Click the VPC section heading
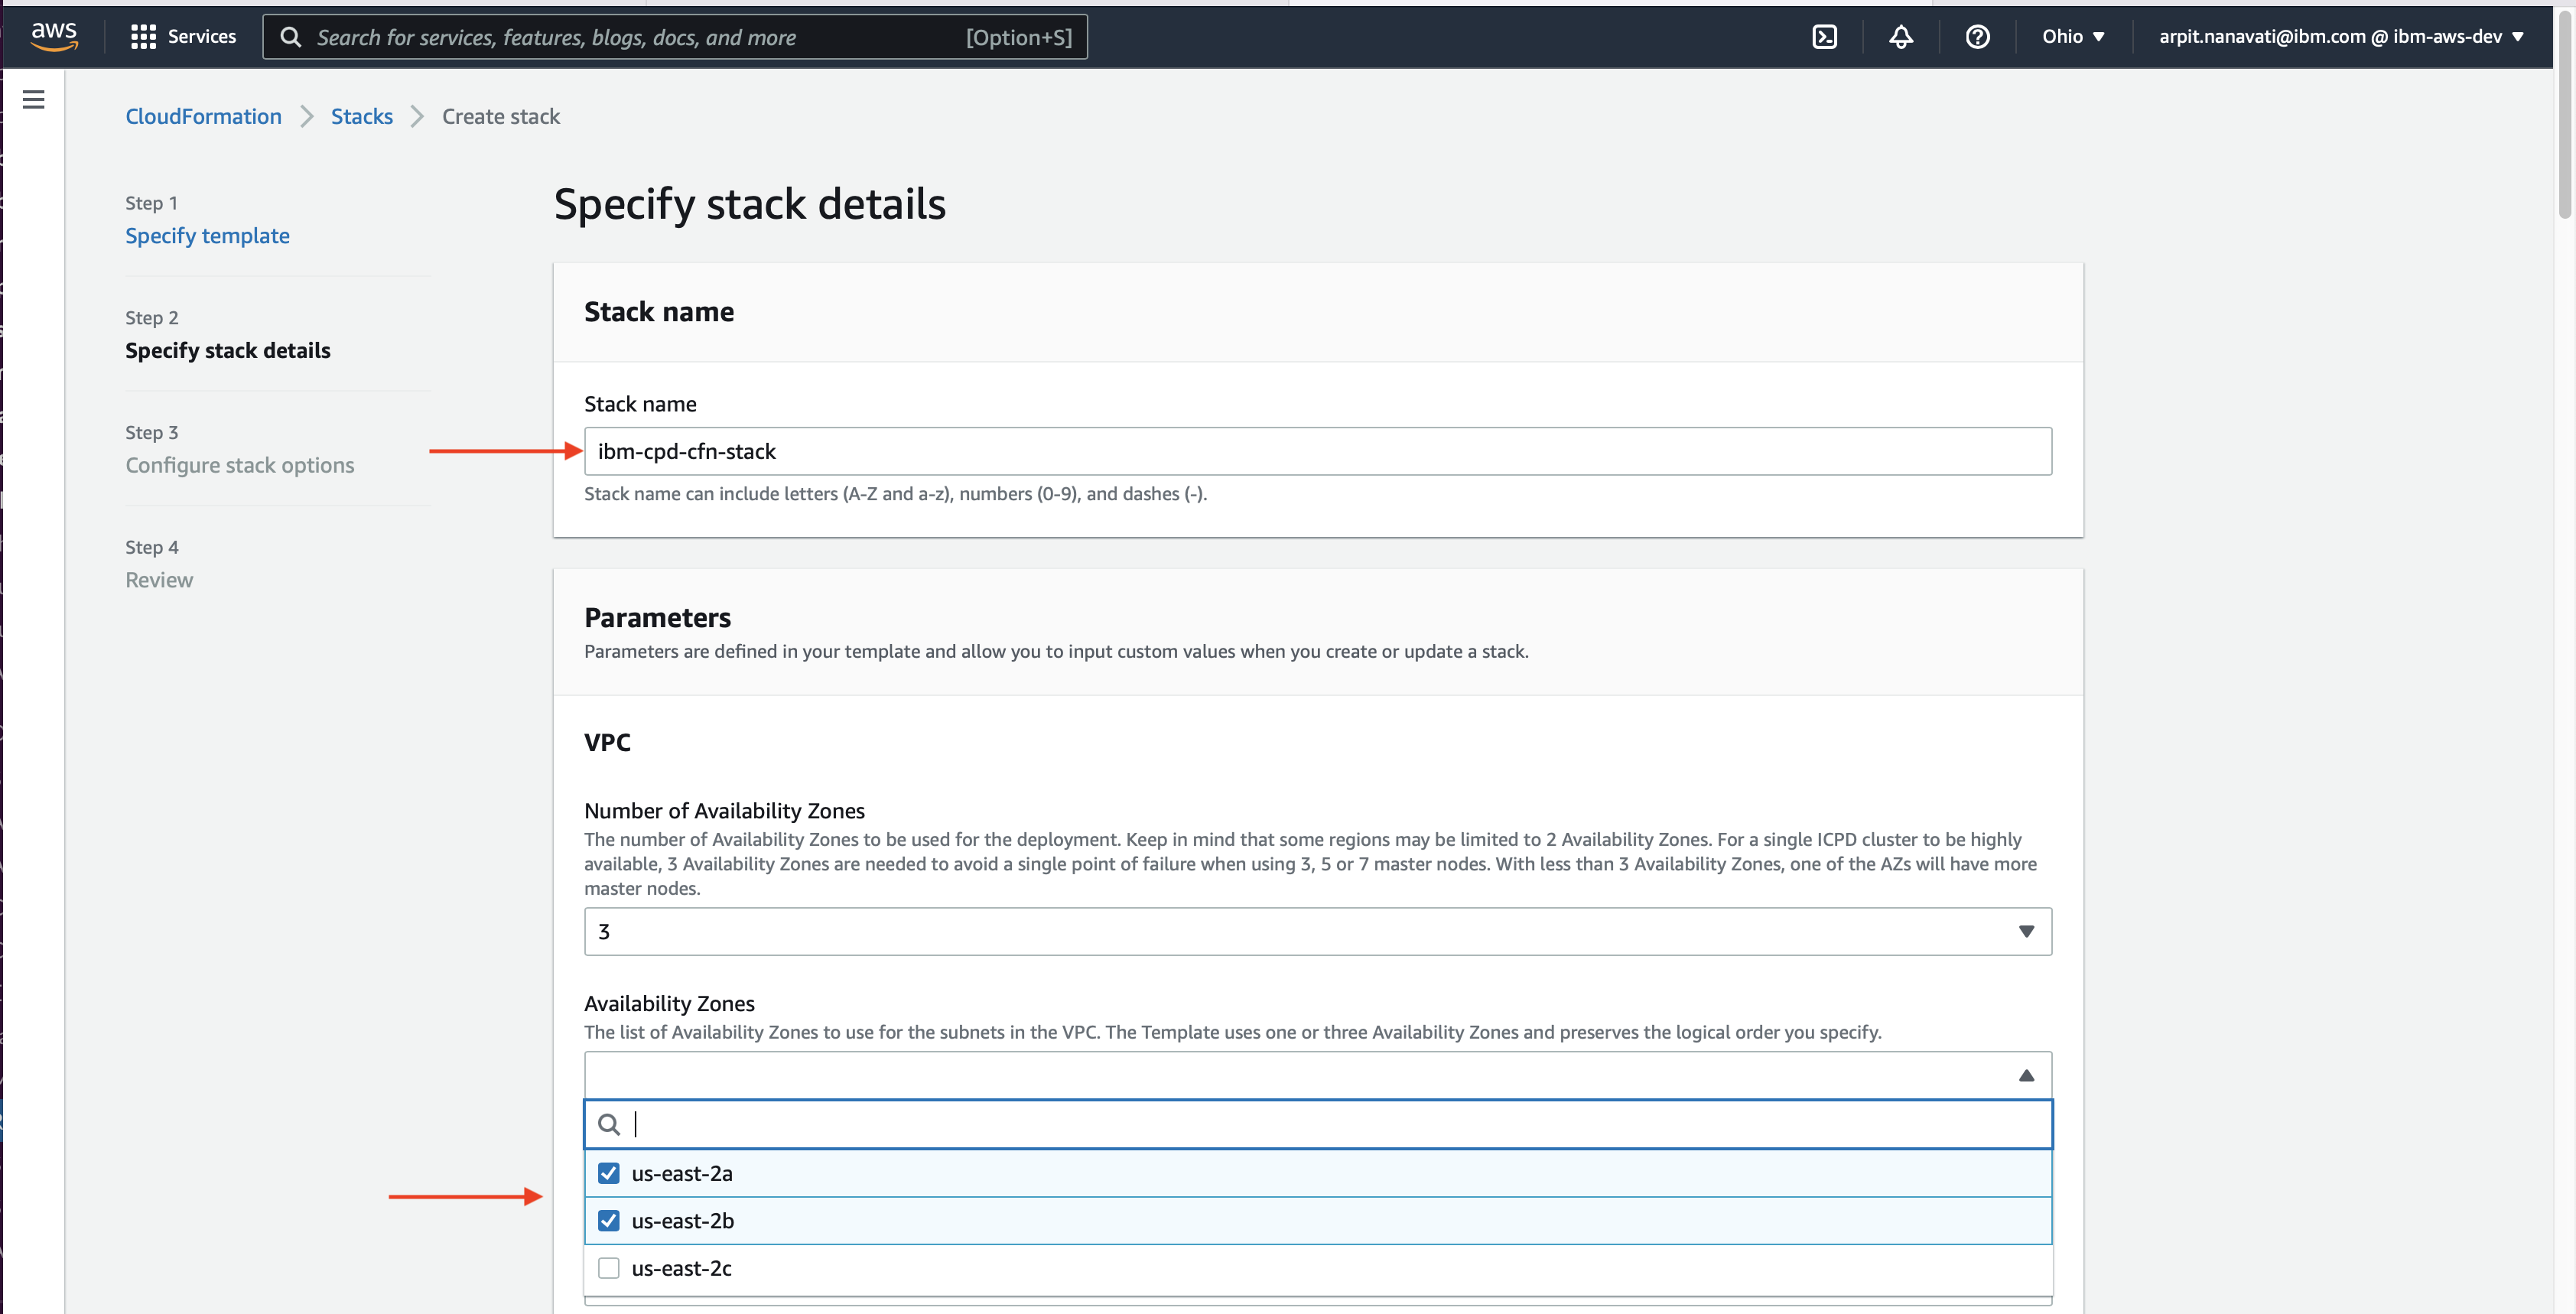The height and width of the screenshot is (1314, 2576). [607, 742]
